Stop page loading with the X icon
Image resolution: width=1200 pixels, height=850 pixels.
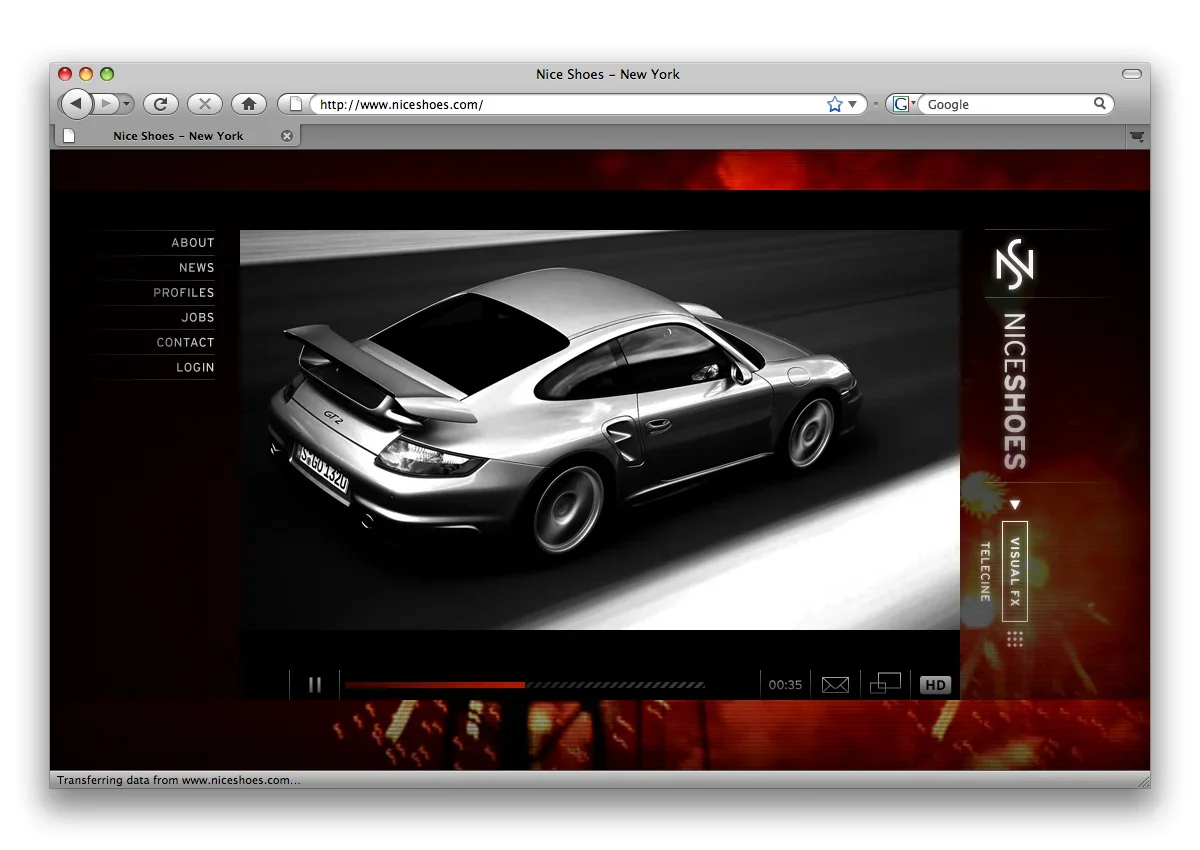(204, 103)
